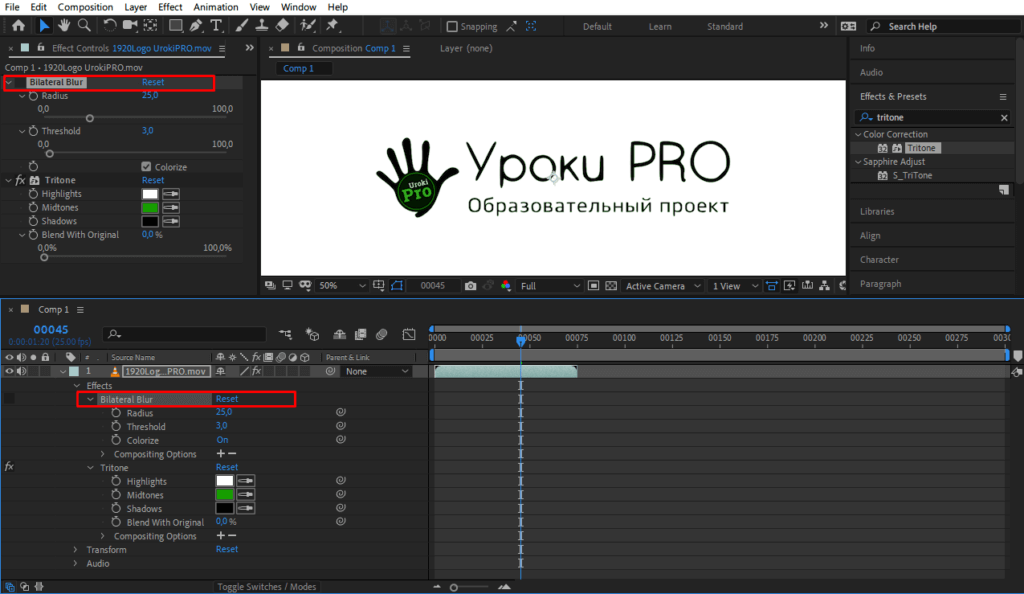Image resolution: width=1024 pixels, height=594 pixels.
Task: Click the green Midtones color swatch
Action: (x=150, y=208)
